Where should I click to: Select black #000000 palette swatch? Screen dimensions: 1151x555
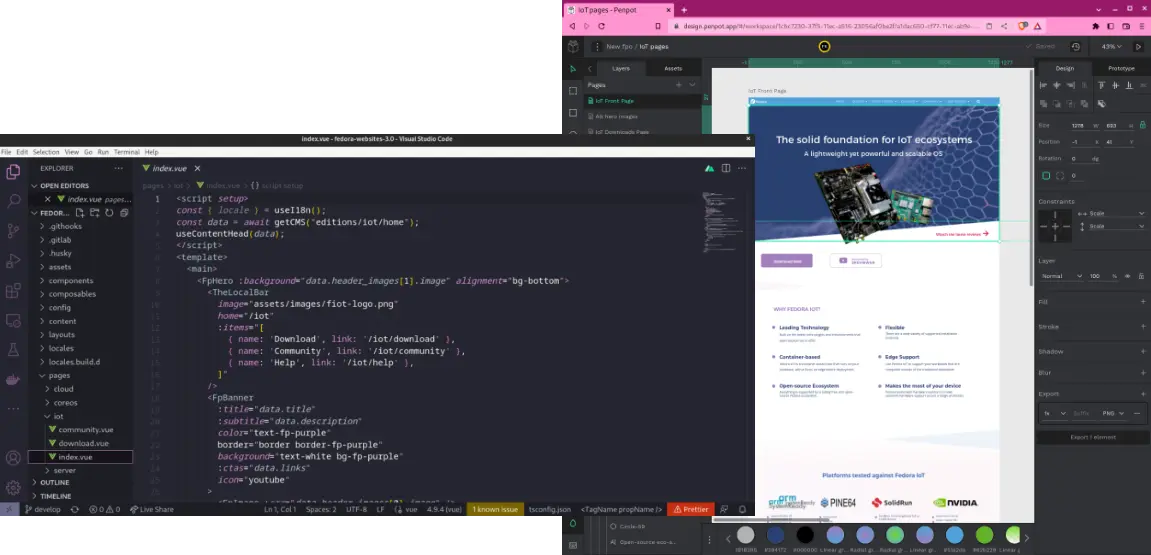[805, 535]
